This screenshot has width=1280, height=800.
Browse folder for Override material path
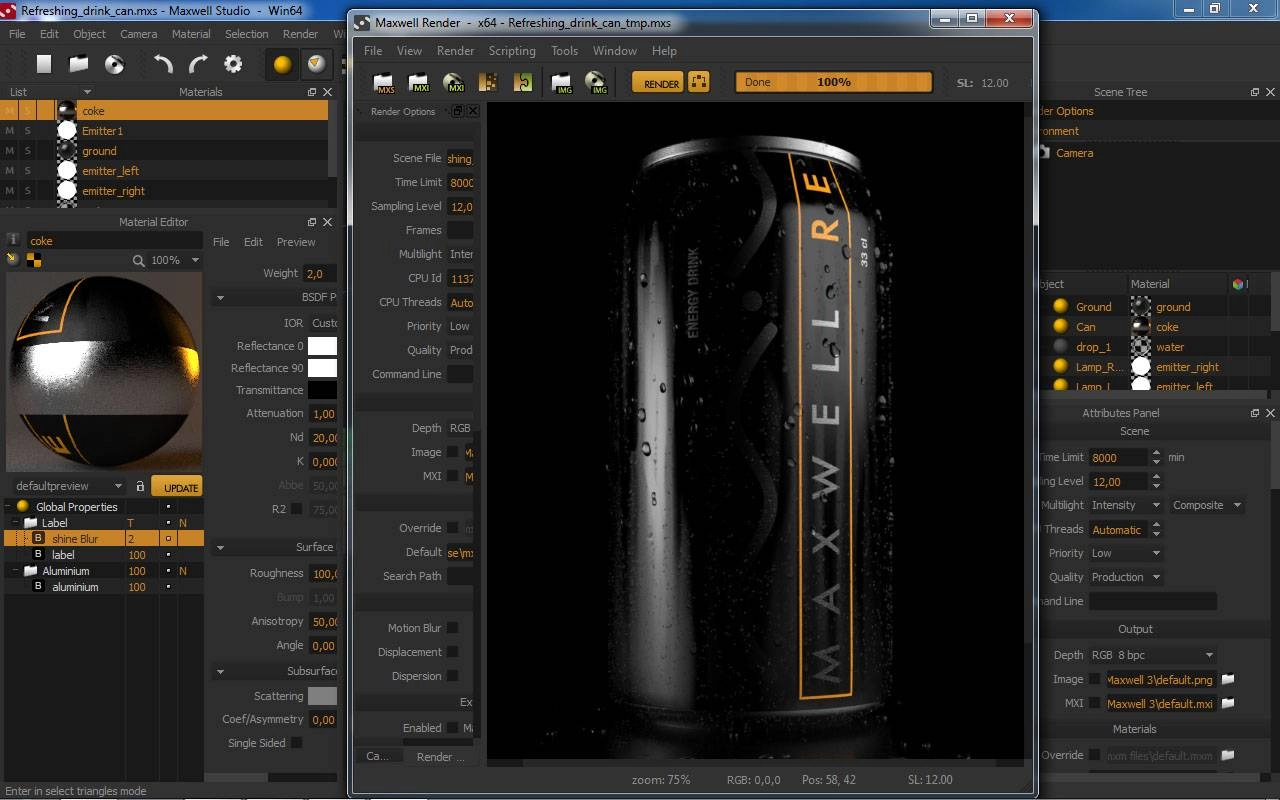click(1228, 755)
